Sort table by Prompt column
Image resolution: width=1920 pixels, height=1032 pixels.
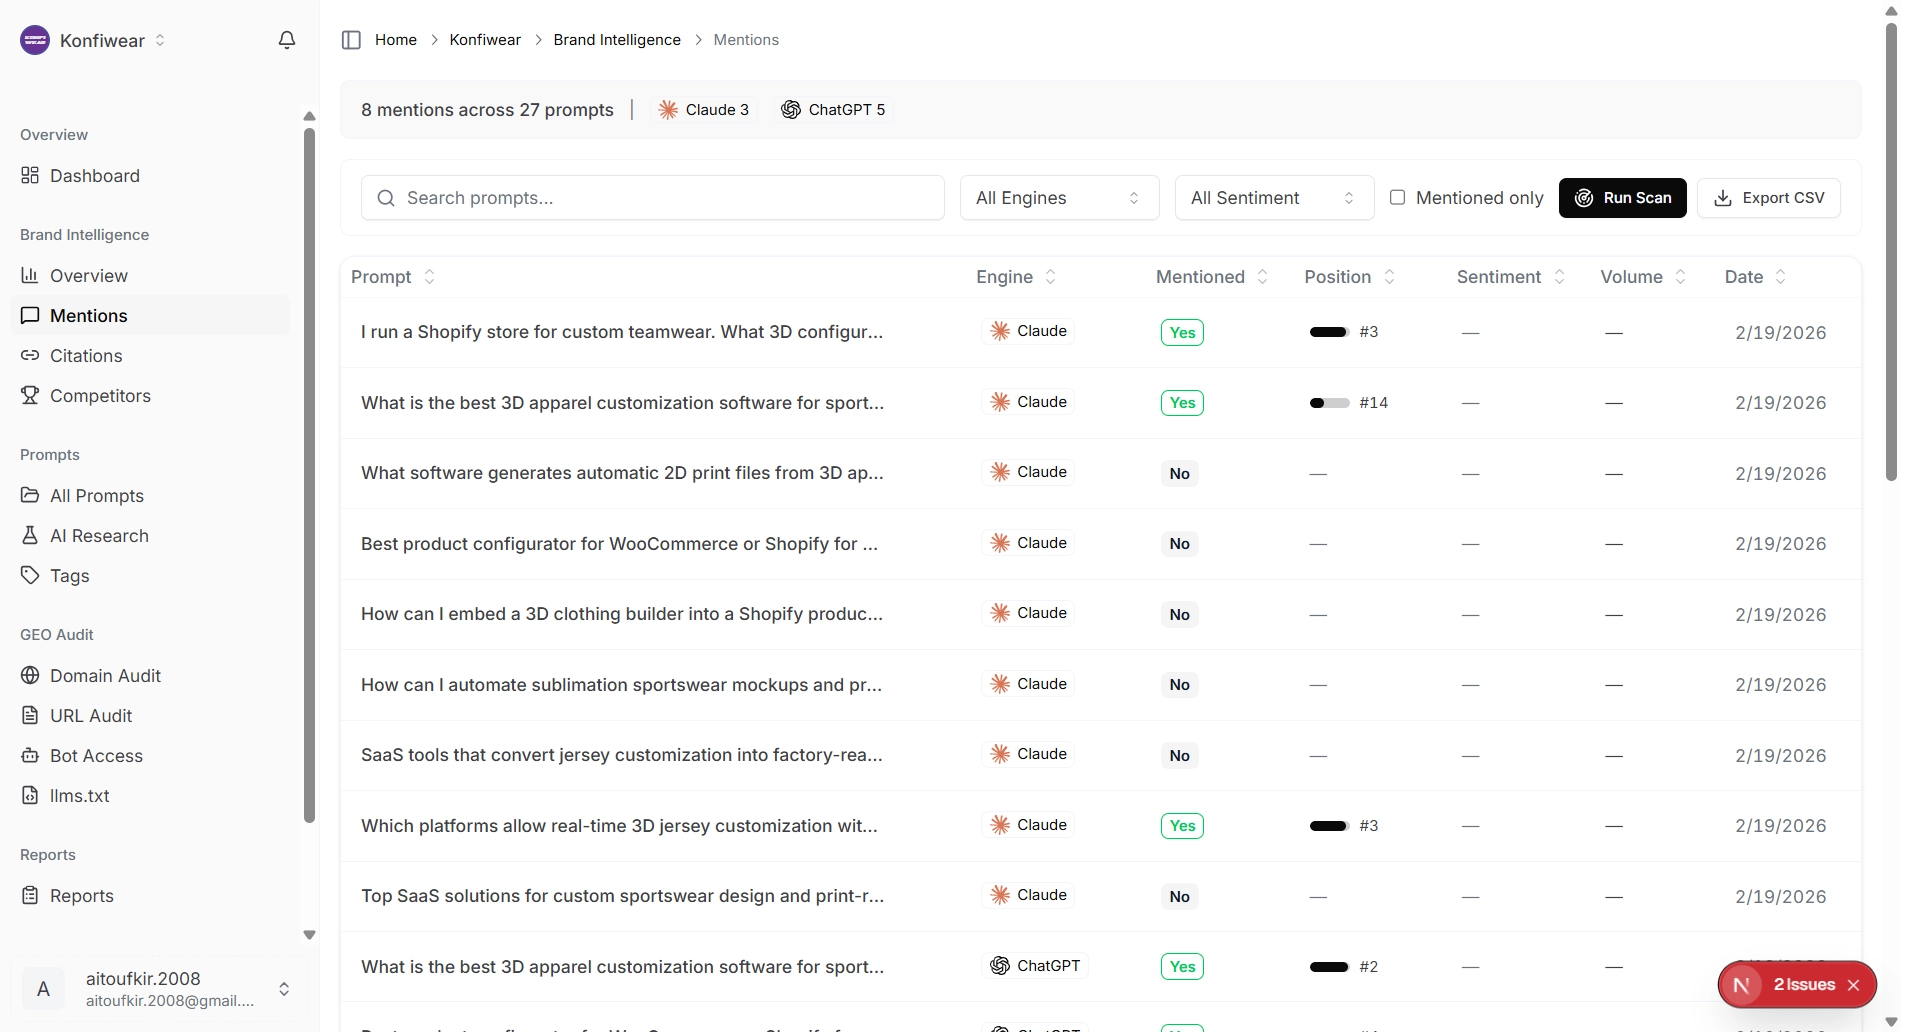[x=393, y=277]
